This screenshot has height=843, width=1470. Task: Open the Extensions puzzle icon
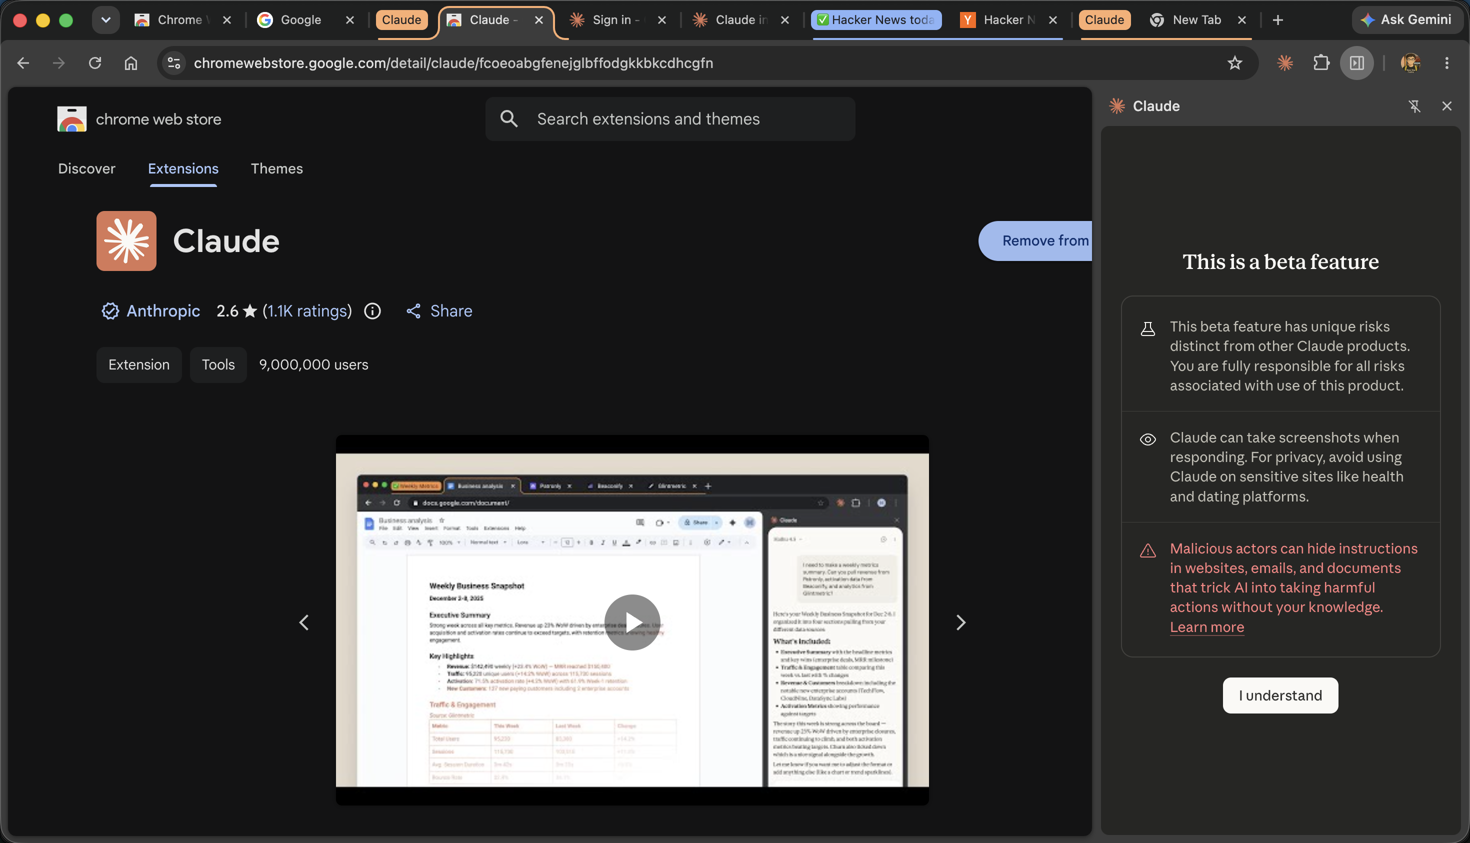click(x=1321, y=63)
